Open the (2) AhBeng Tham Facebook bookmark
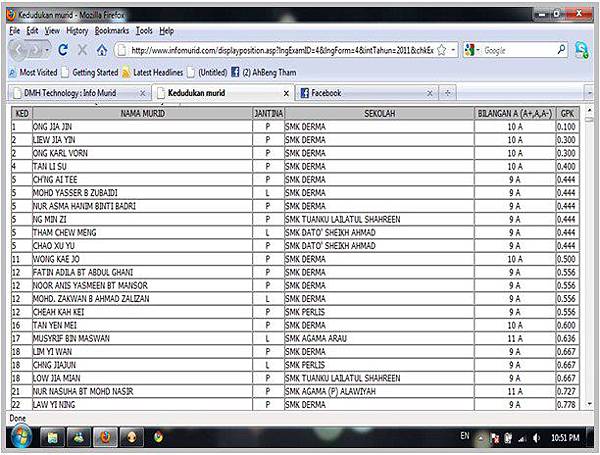 coord(264,72)
